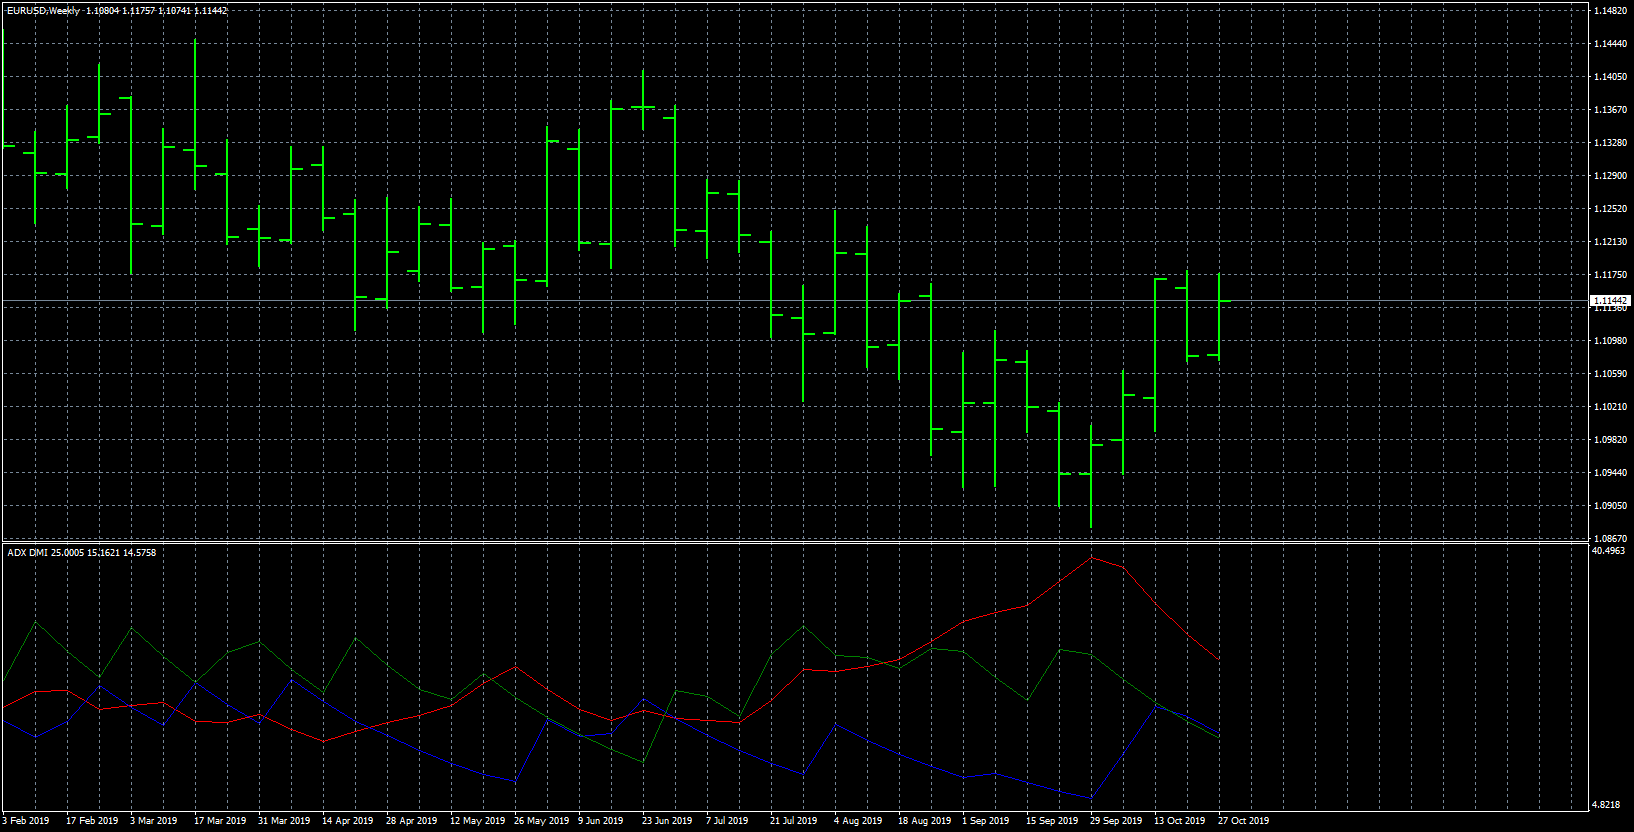Screen dimensions: 1634x832
Task: Click the 1.09440 price axis label
Action: [x=1609, y=473]
